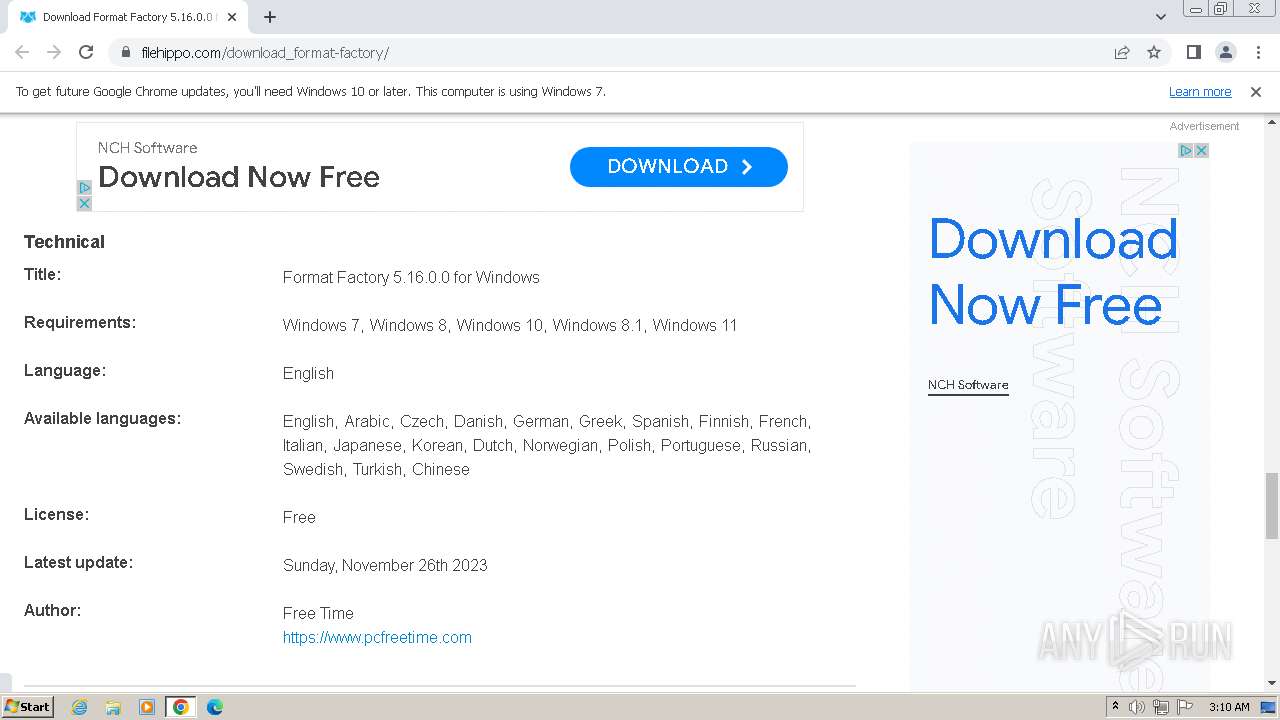Viewport: 1280px width, 720px height.
Task: Open top banner ad info triangle icon
Action: (x=84, y=187)
